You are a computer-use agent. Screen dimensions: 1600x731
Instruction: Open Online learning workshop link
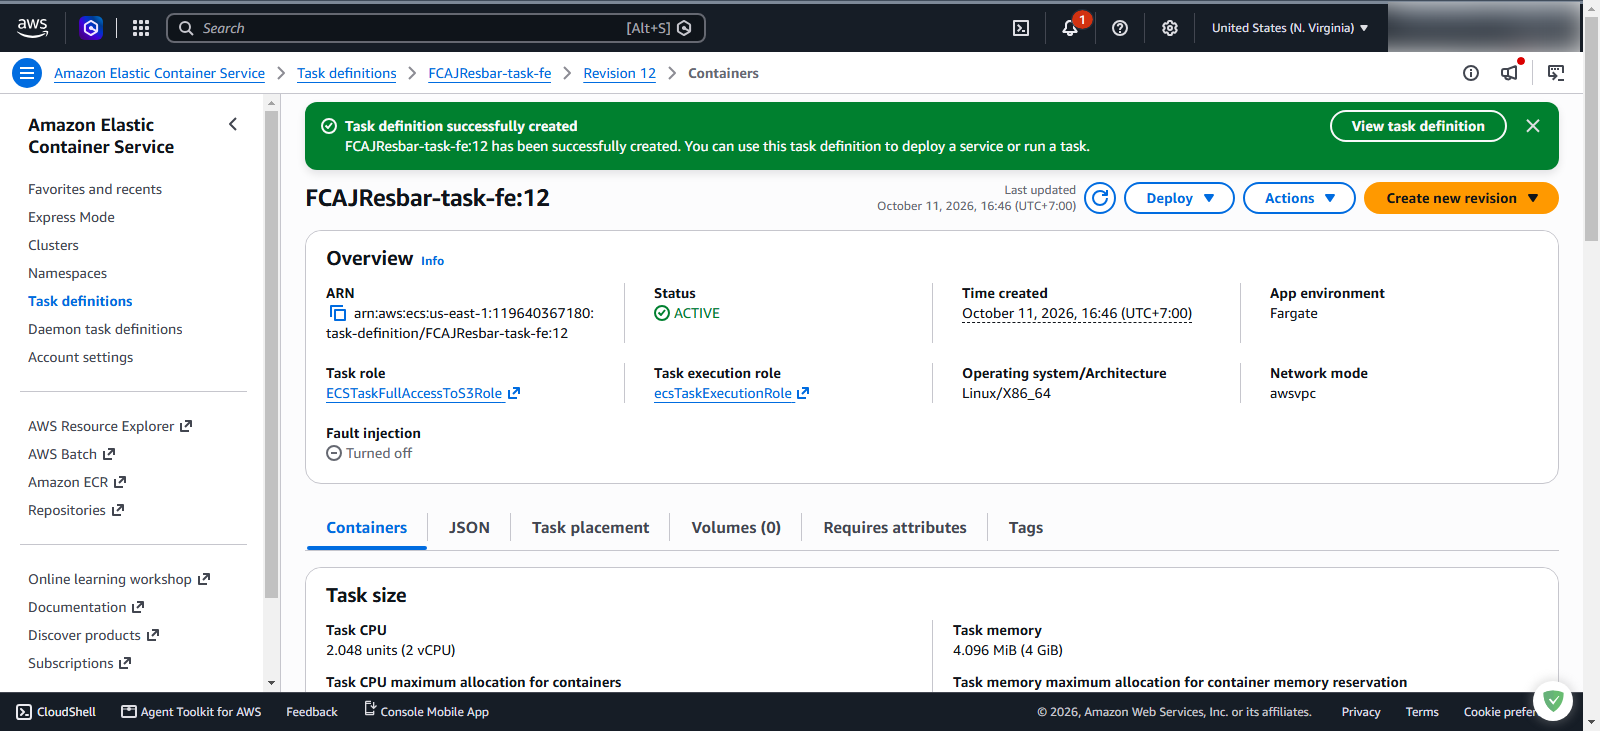(x=119, y=579)
